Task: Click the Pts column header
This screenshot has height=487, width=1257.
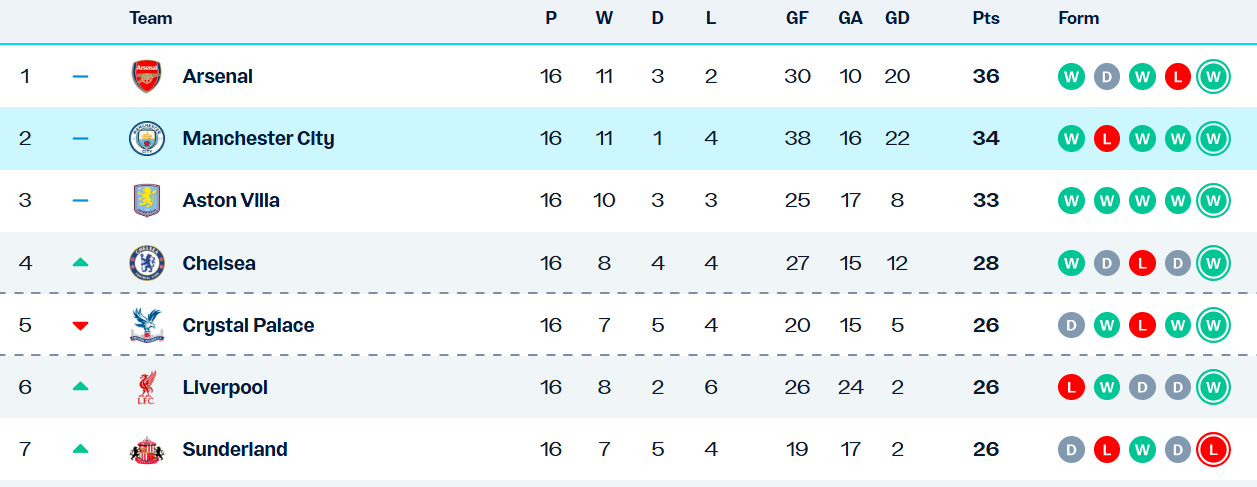Action: pos(986,18)
